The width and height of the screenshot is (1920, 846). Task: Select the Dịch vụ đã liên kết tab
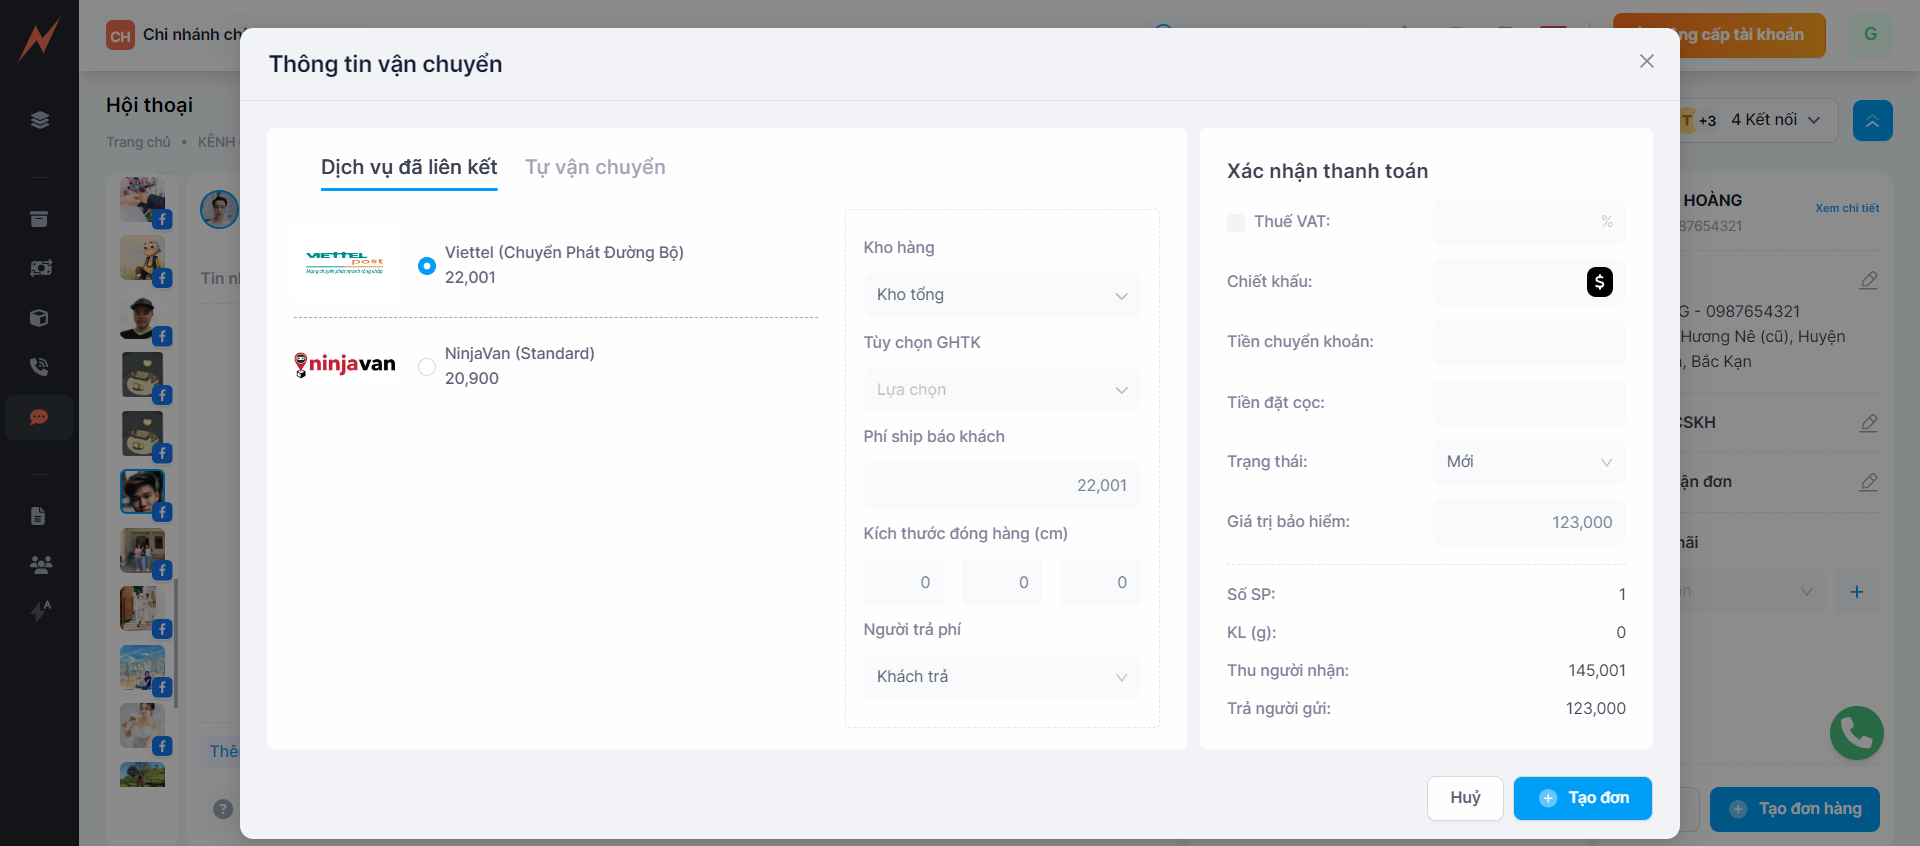pyautogui.click(x=409, y=167)
